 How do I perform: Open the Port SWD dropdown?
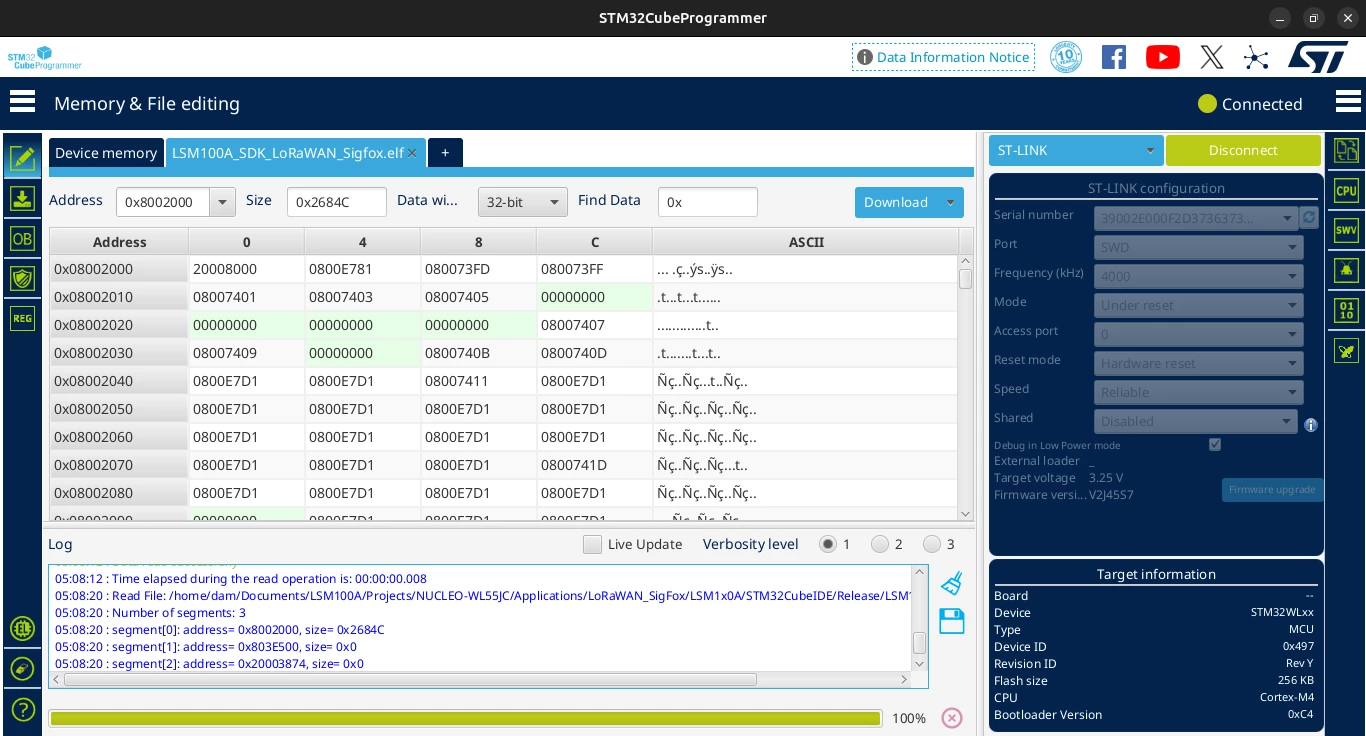[x=1198, y=247]
